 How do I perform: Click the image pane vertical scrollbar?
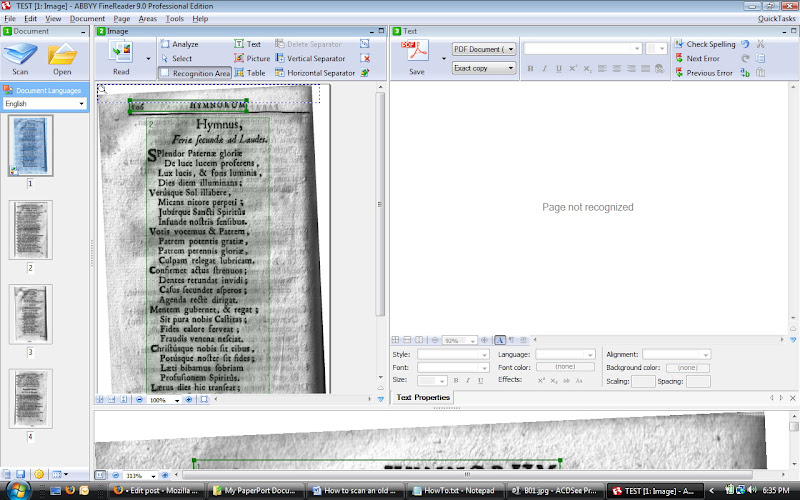point(380,205)
